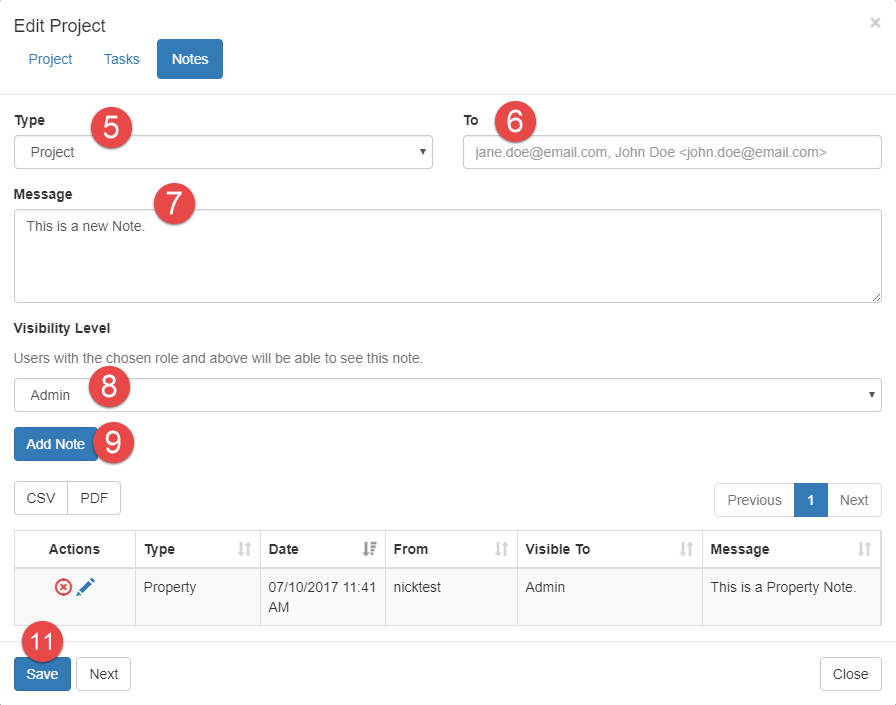The image size is (896, 705).
Task: Open the Type dropdown showing Project
Action: coord(223,153)
